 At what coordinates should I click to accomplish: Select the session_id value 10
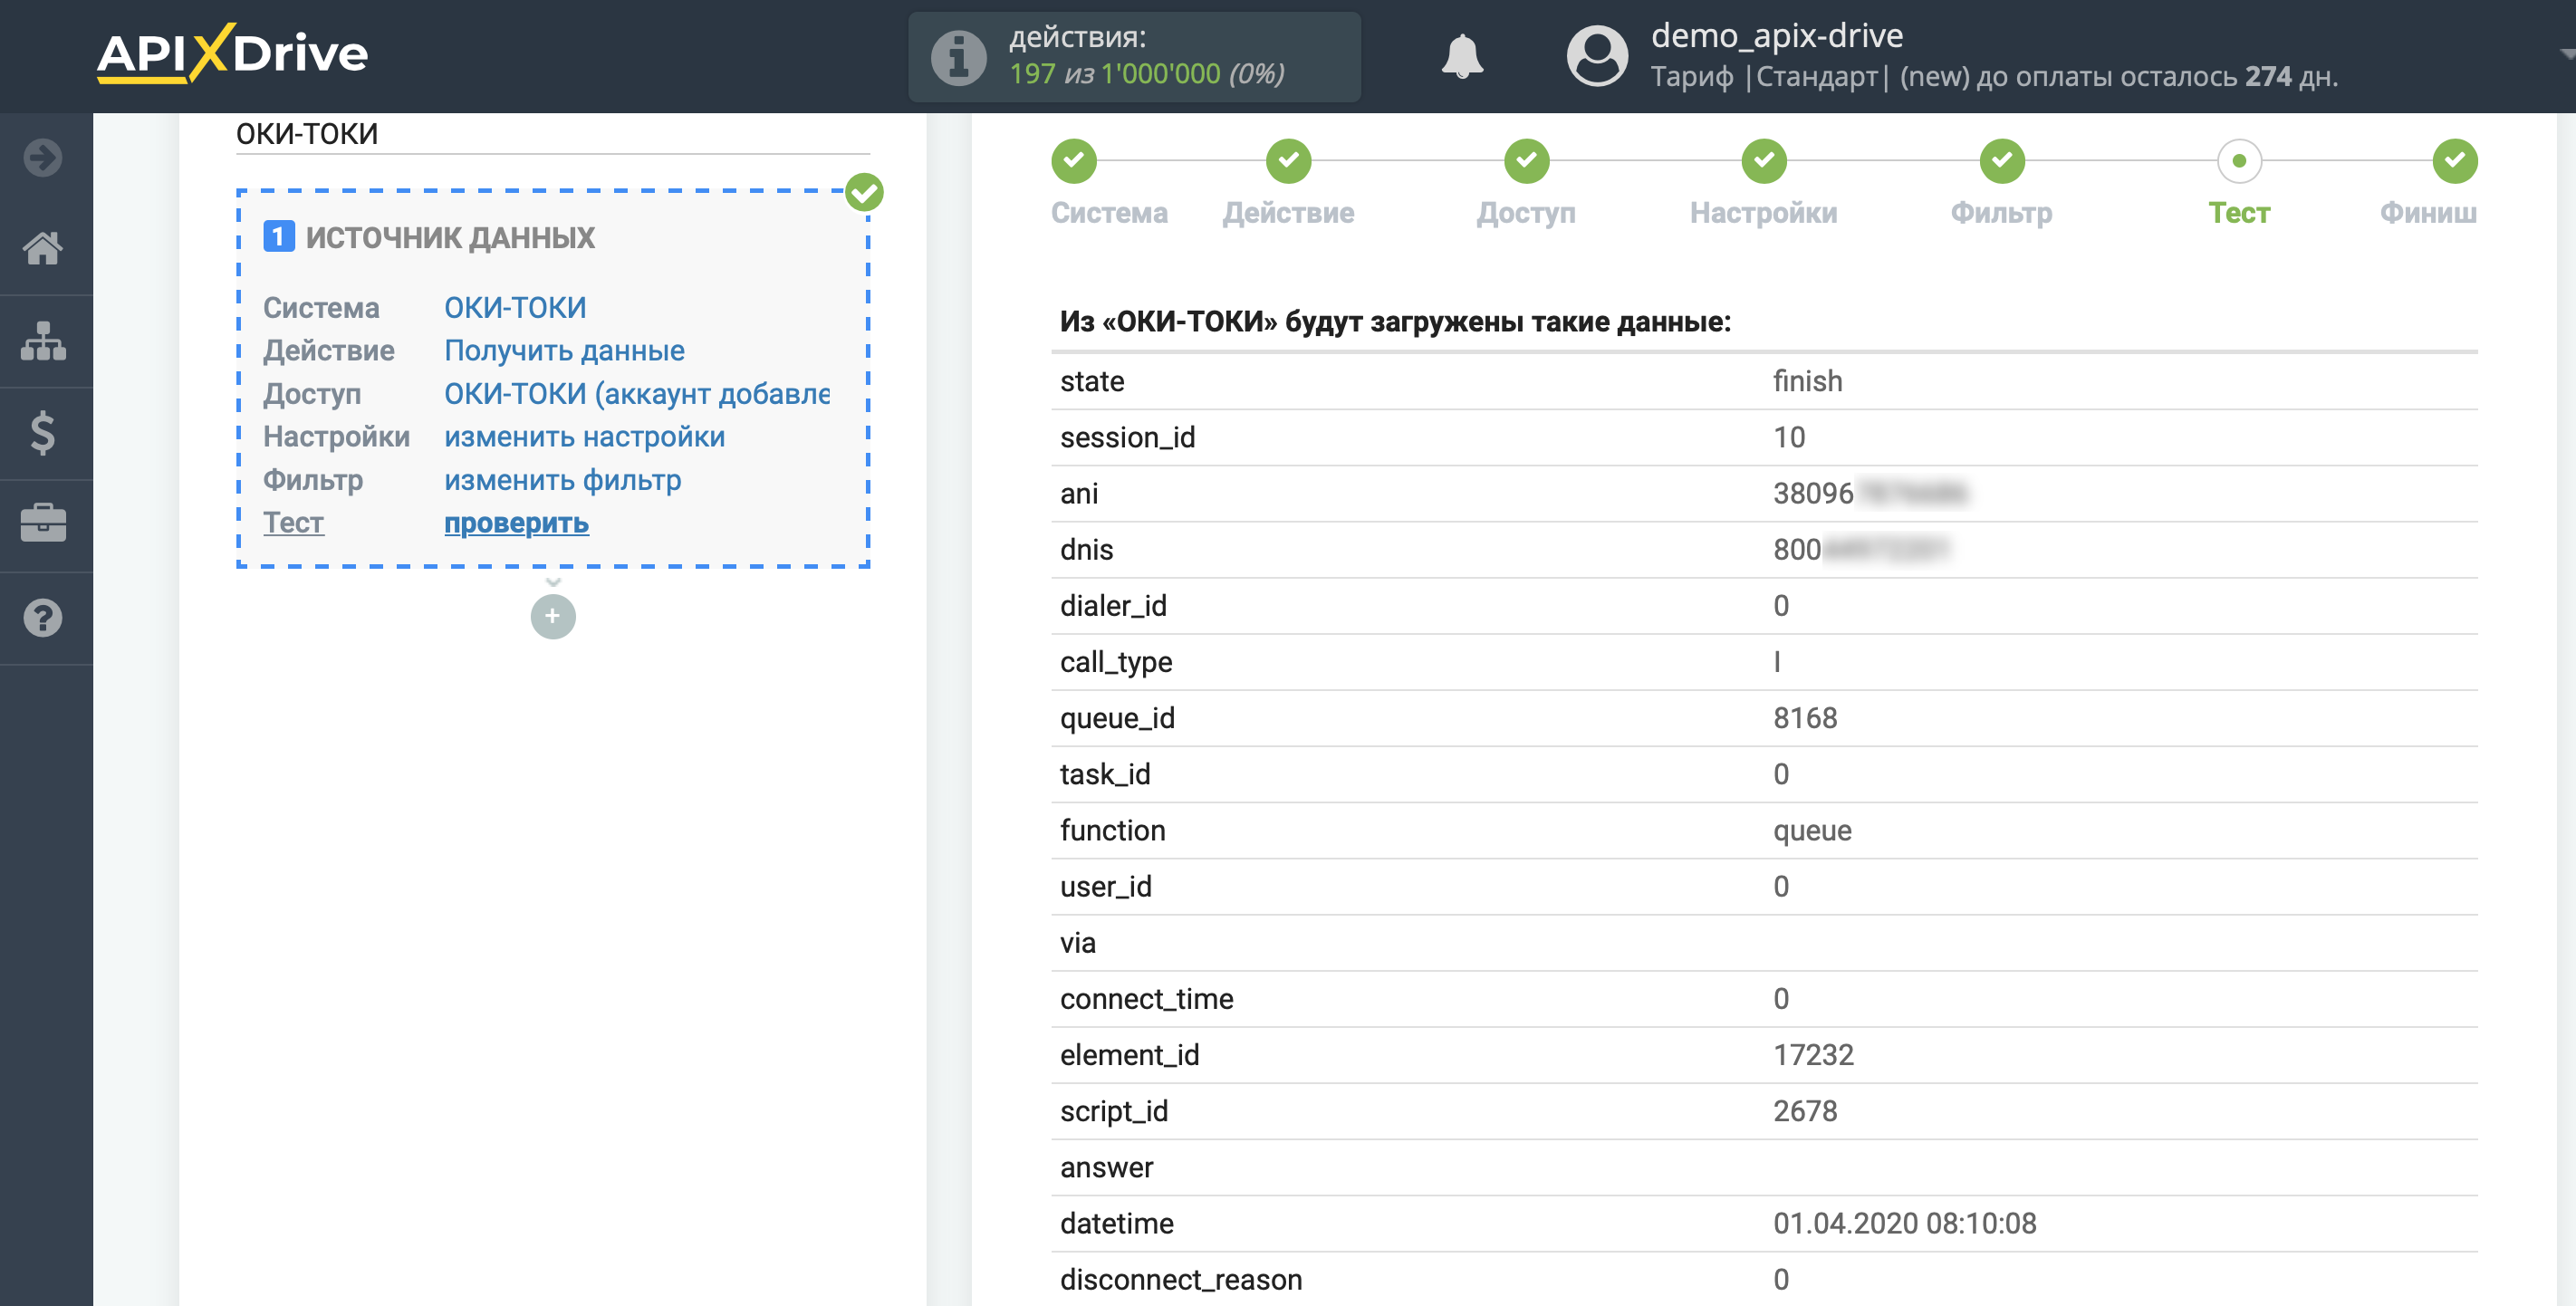click(1789, 437)
